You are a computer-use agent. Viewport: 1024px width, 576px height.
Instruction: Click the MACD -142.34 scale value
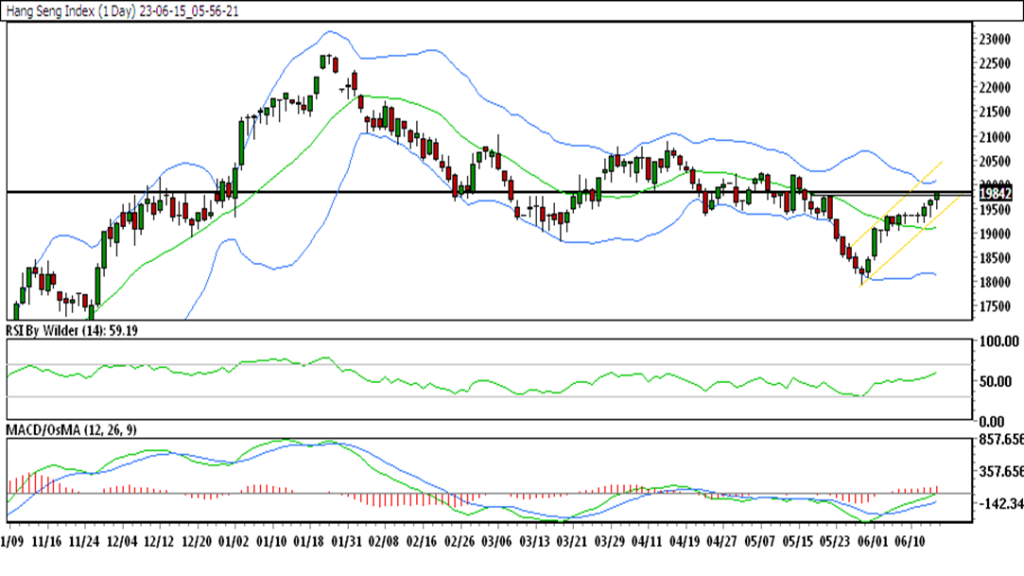tap(1000, 504)
